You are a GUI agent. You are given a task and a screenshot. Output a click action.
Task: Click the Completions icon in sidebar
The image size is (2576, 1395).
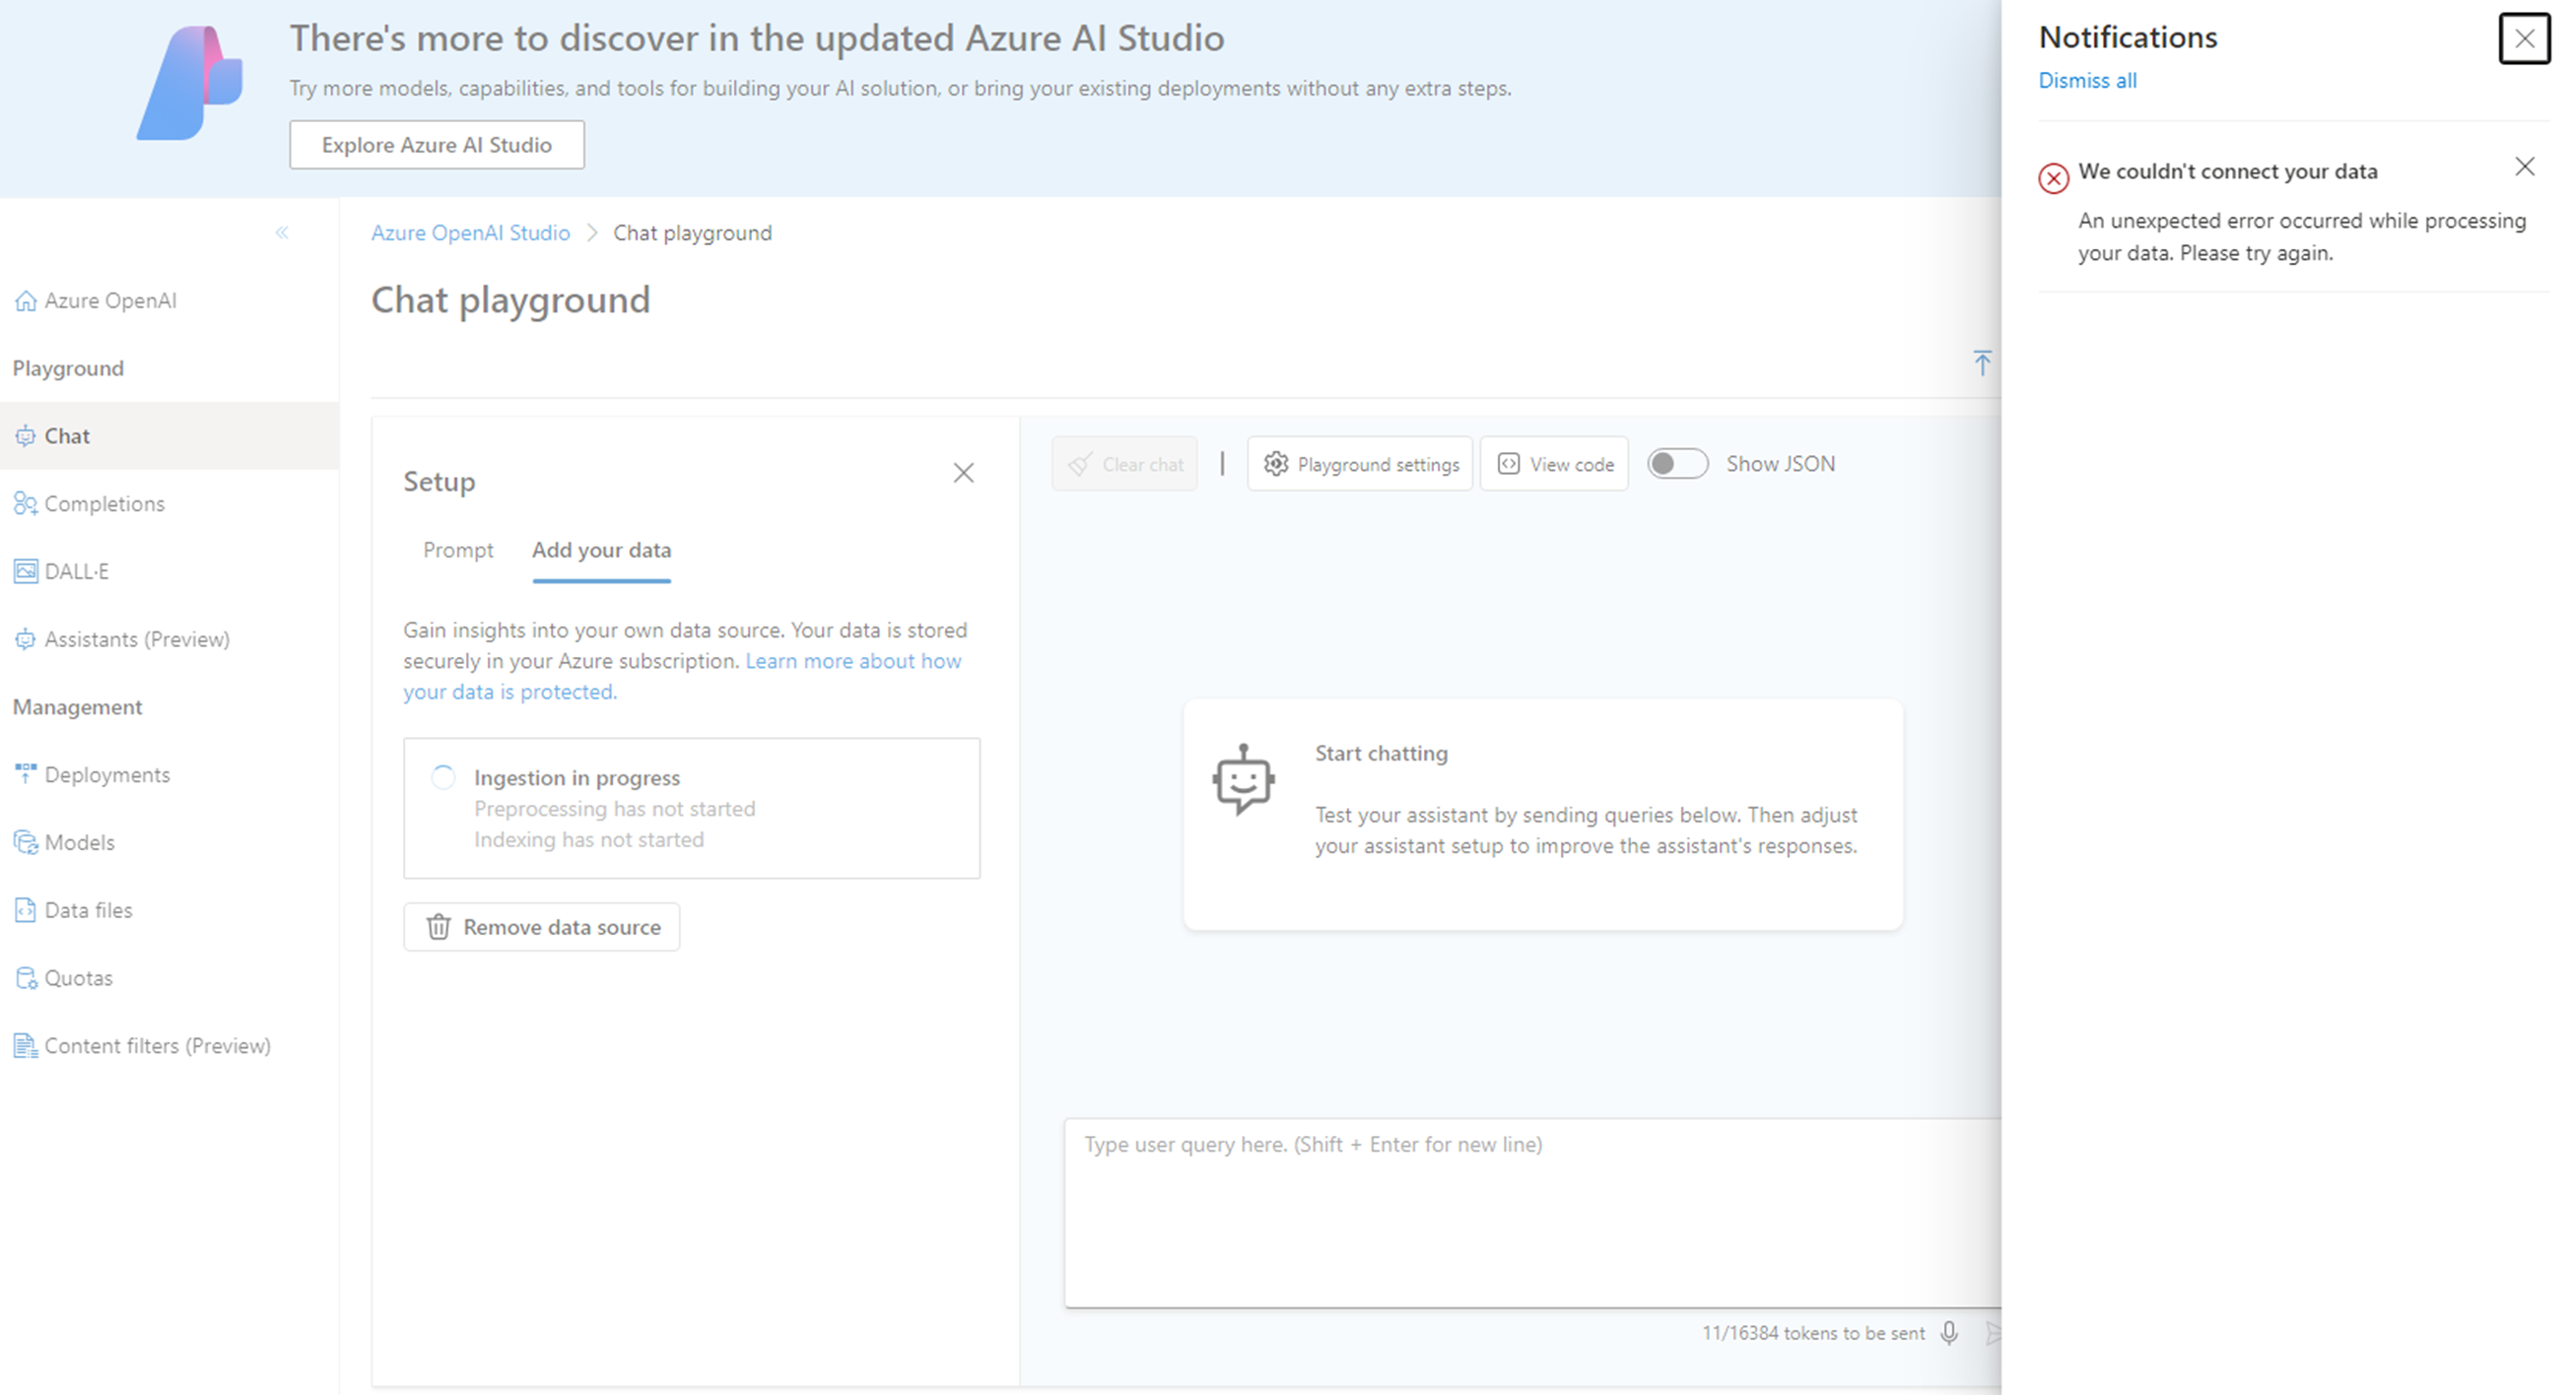click(26, 504)
